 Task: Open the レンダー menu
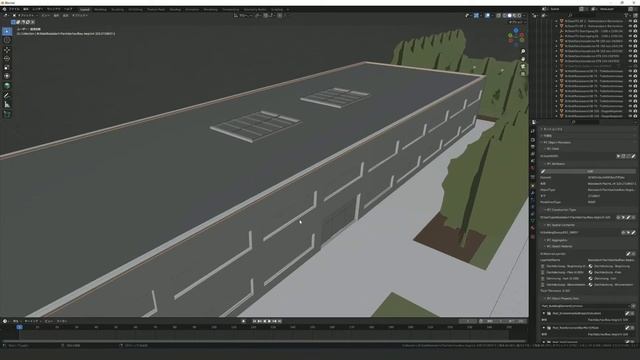(x=37, y=9)
